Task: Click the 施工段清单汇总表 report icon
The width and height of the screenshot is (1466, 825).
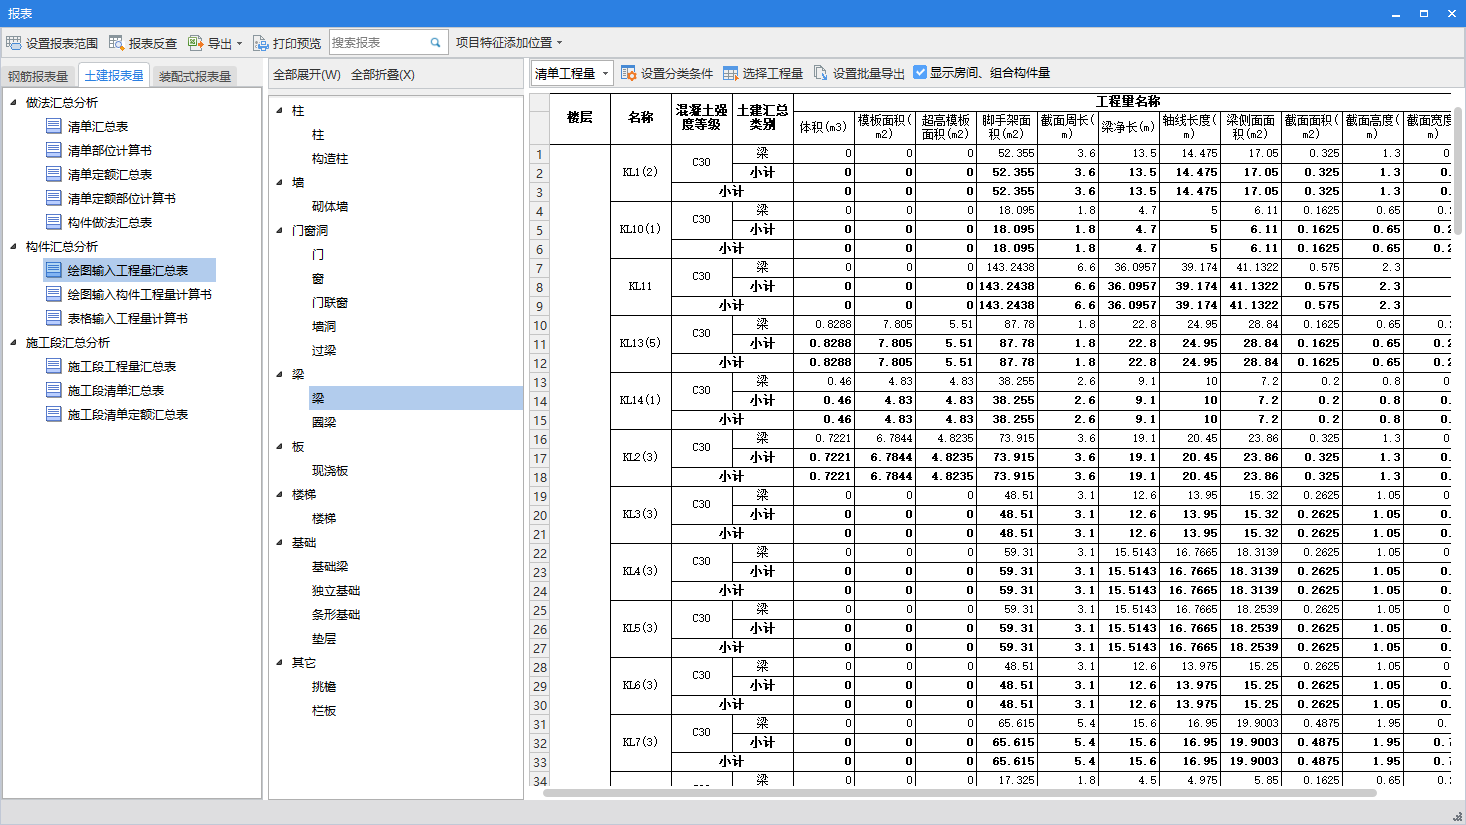Action: pyautogui.click(x=54, y=390)
